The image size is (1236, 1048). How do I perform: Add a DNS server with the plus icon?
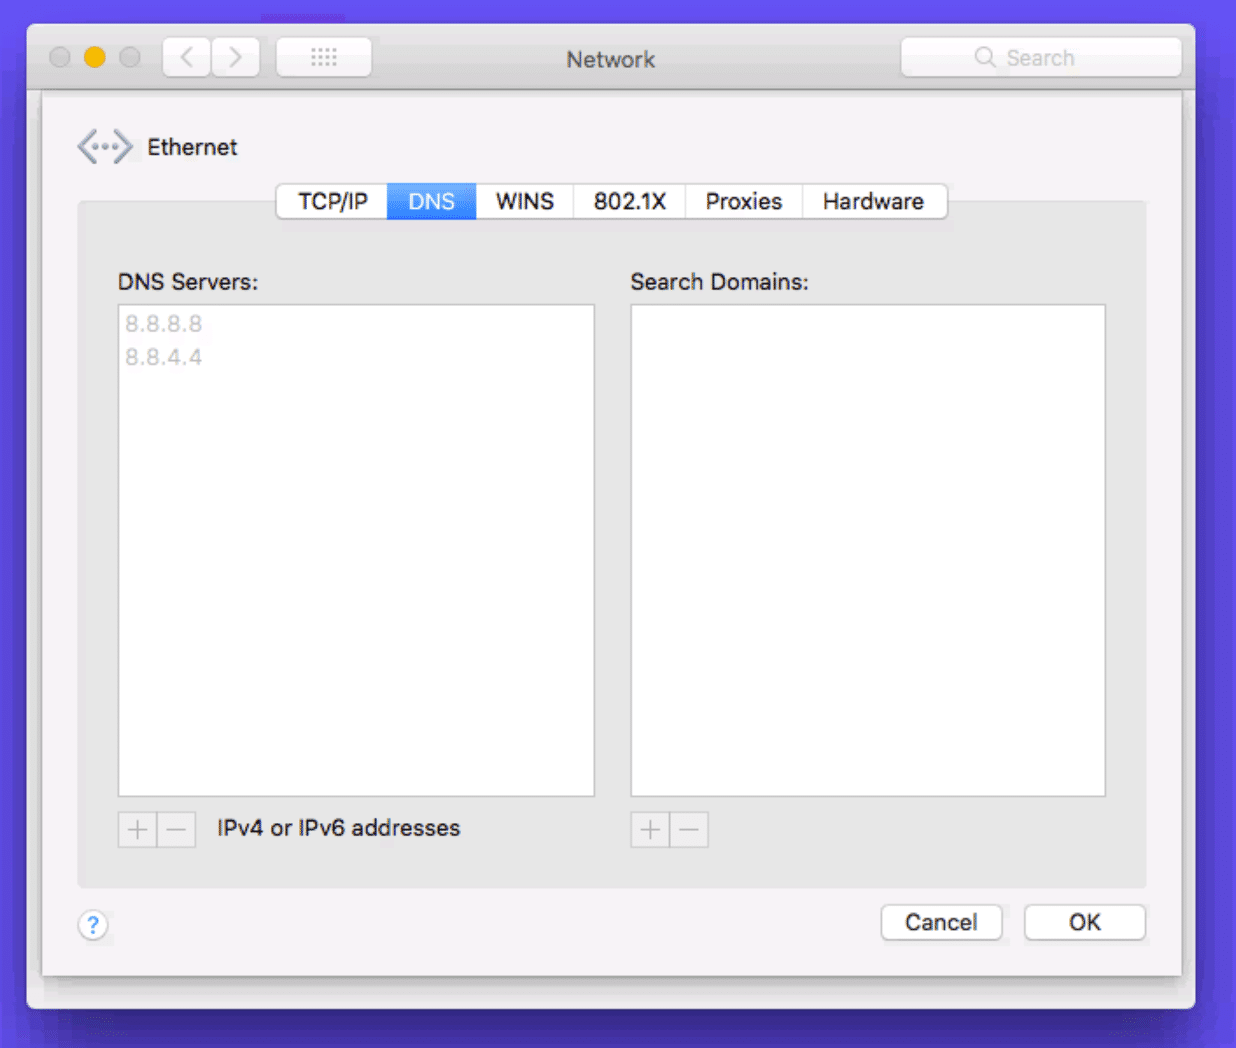coord(137,829)
